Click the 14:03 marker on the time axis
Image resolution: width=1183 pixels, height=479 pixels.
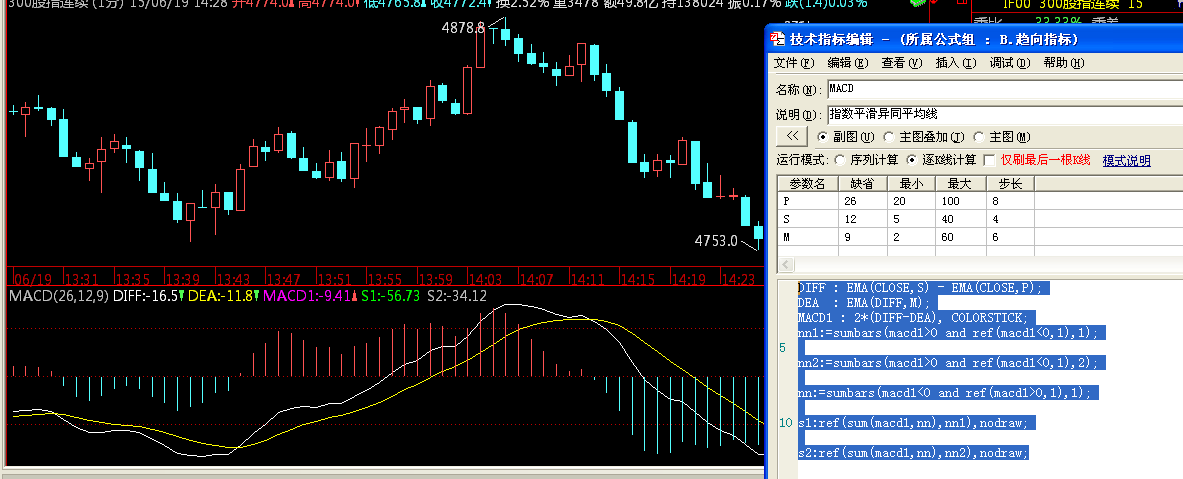coord(486,278)
